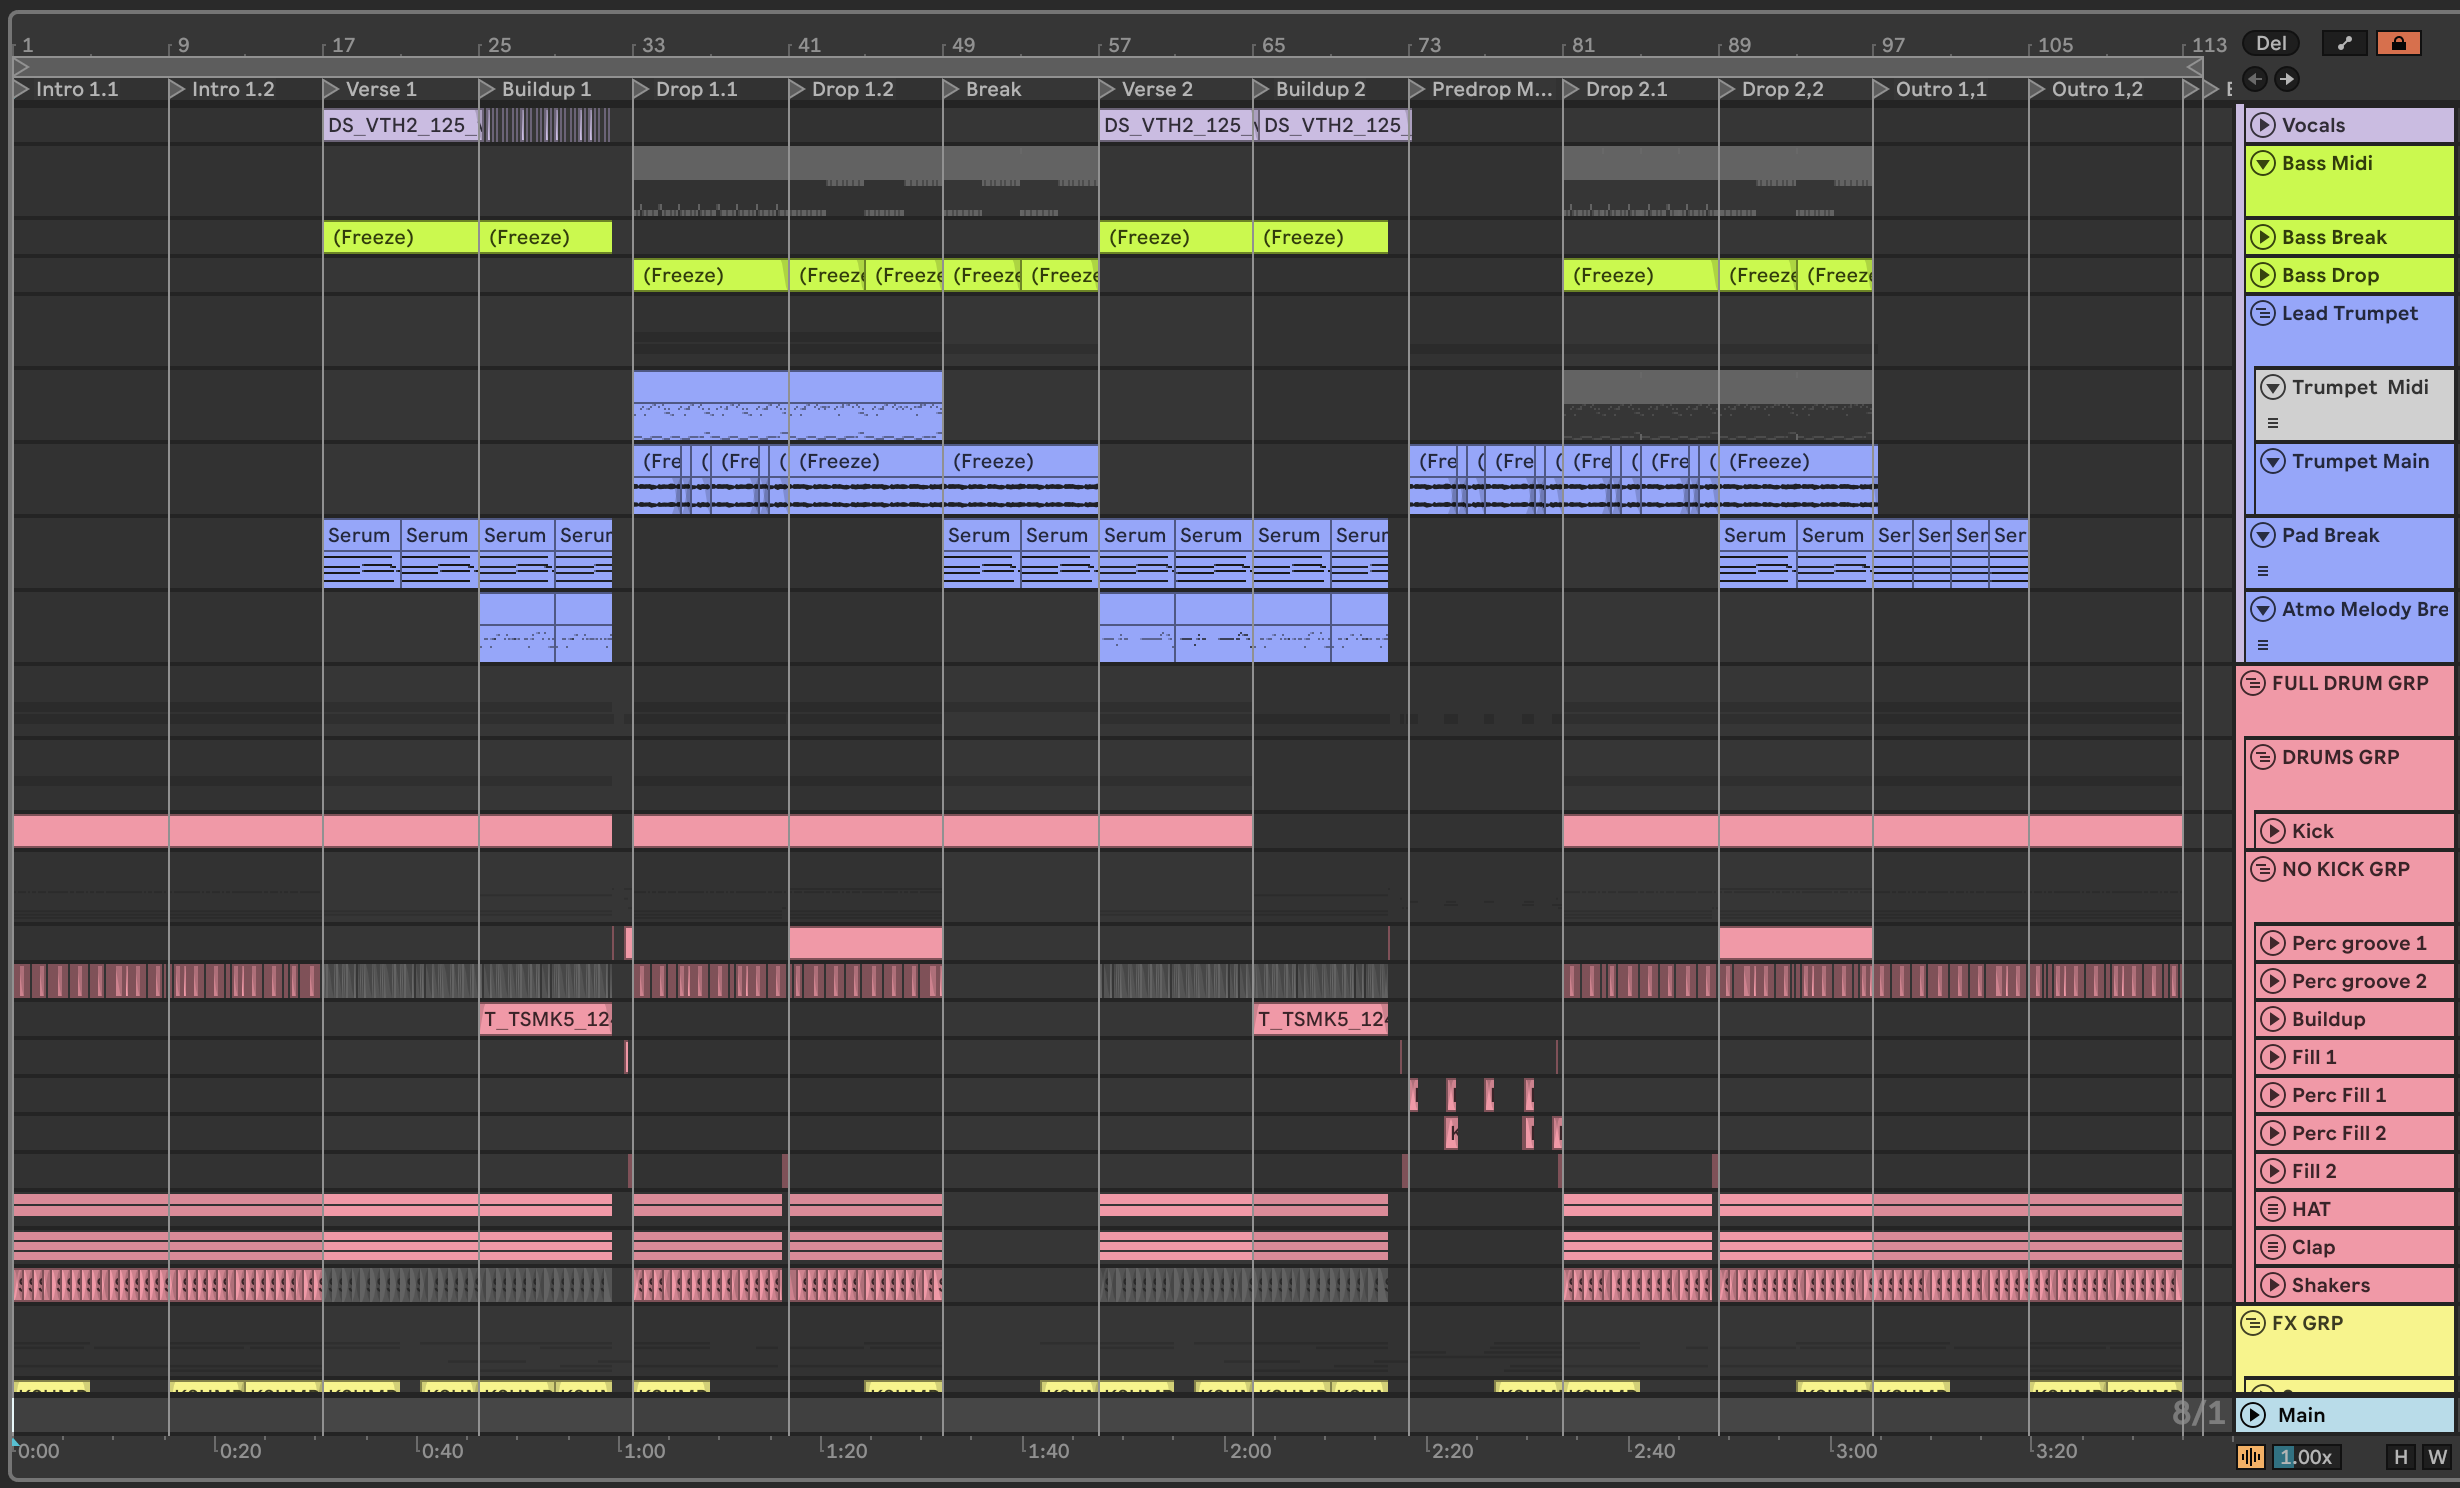Toggle the orange waveform overview button
Viewport: 2460px width, 1488px height.
pyautogui.click(x=2250, y=1457)
